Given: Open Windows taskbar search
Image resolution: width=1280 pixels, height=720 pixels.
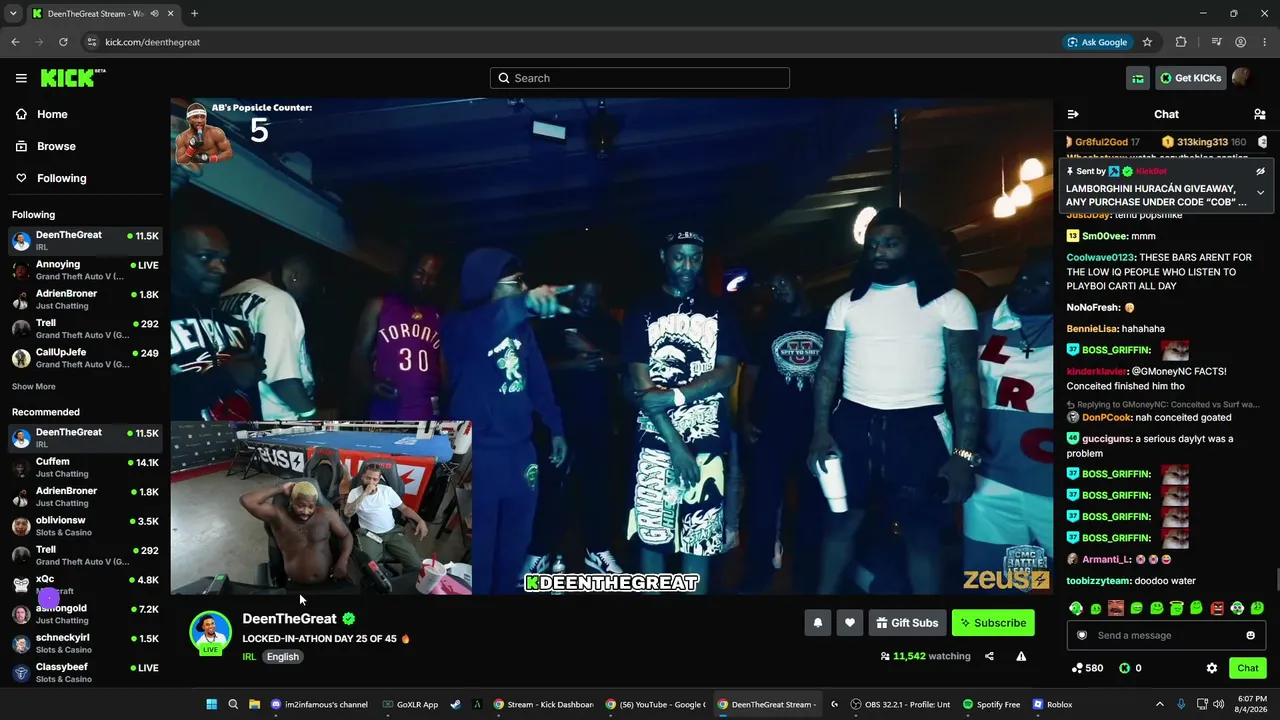Looking at the screenshot, I should click(x=233, y=704).
